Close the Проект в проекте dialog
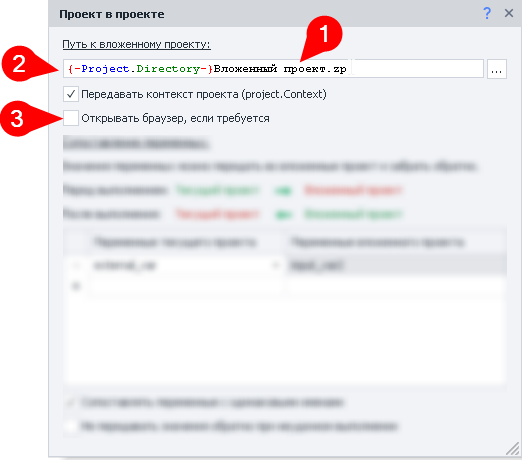The width and height of the screenshot is (522, 460). [509, 14]
